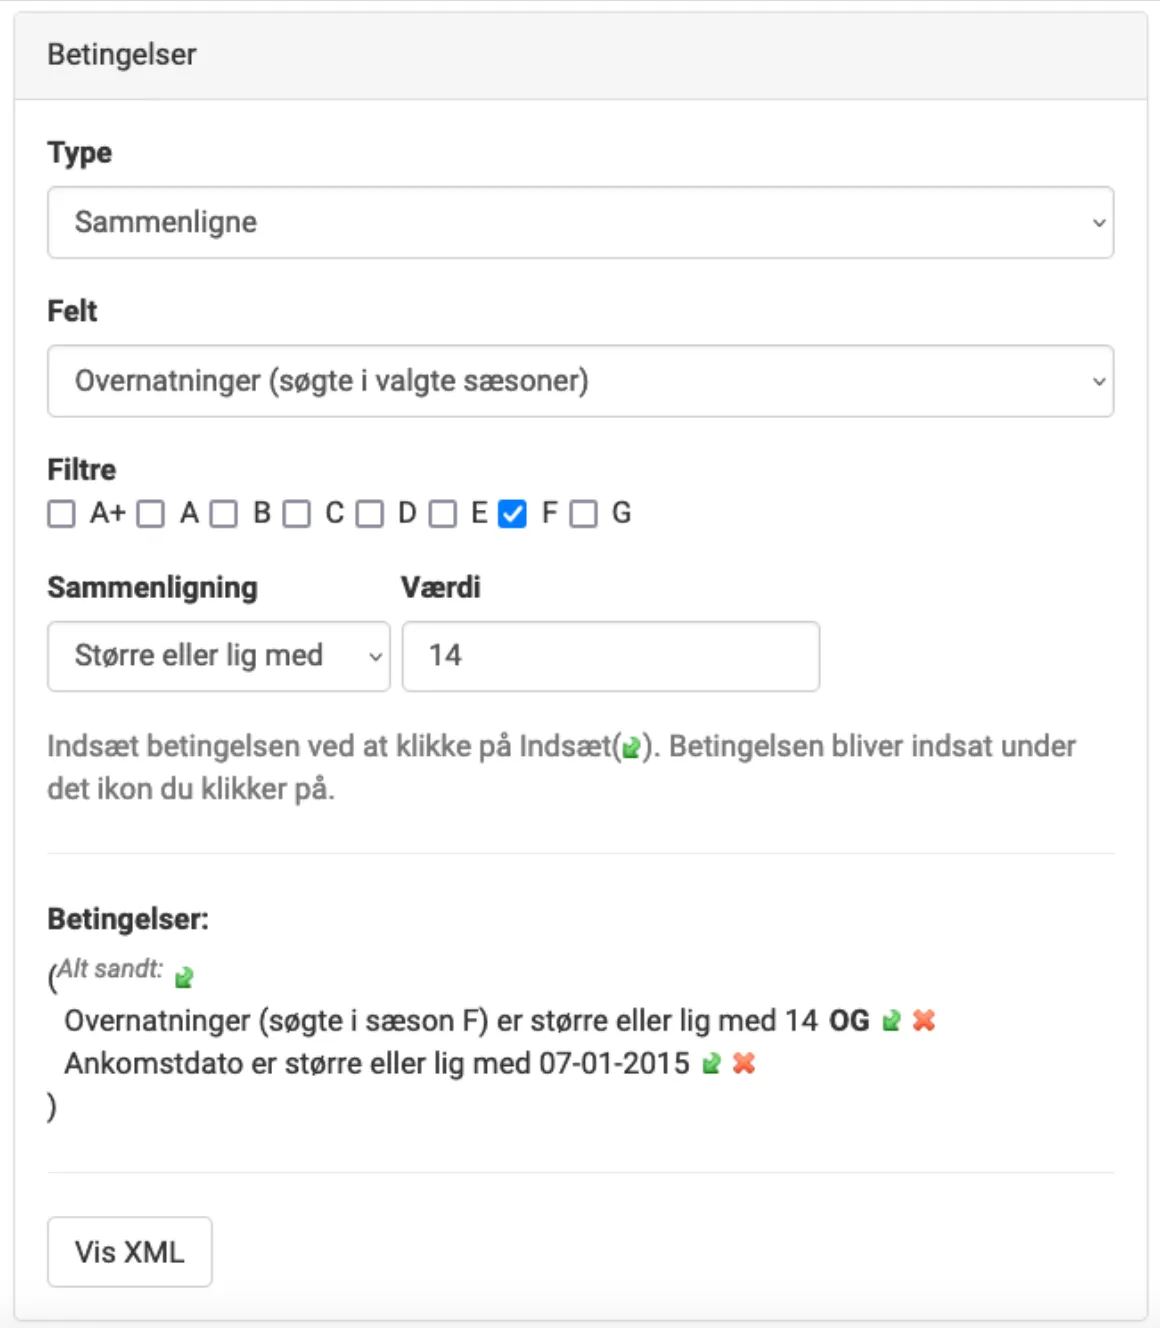This screenshot has height=1328, width=1160.
Task: Open the Sammenligning dropdown
Action: coord(218,656)
